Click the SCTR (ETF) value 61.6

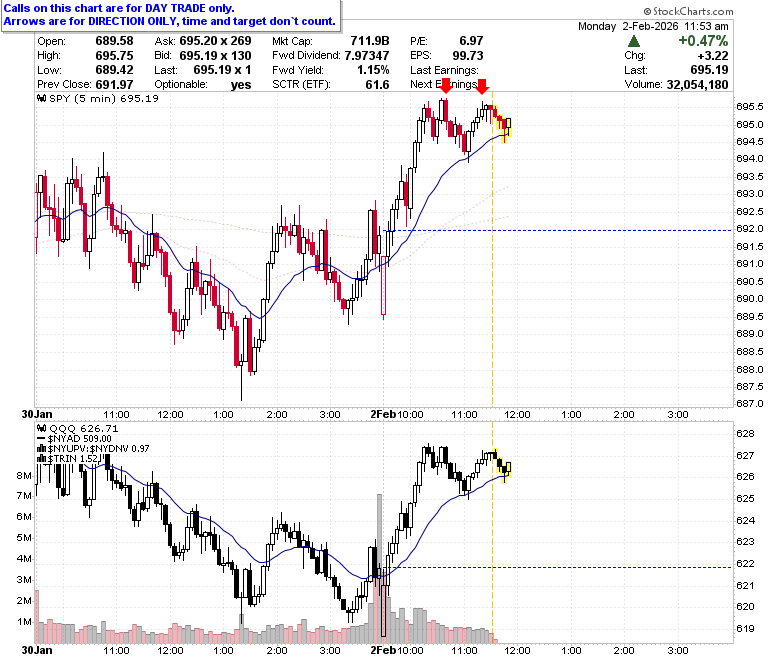tap(377, 84)
